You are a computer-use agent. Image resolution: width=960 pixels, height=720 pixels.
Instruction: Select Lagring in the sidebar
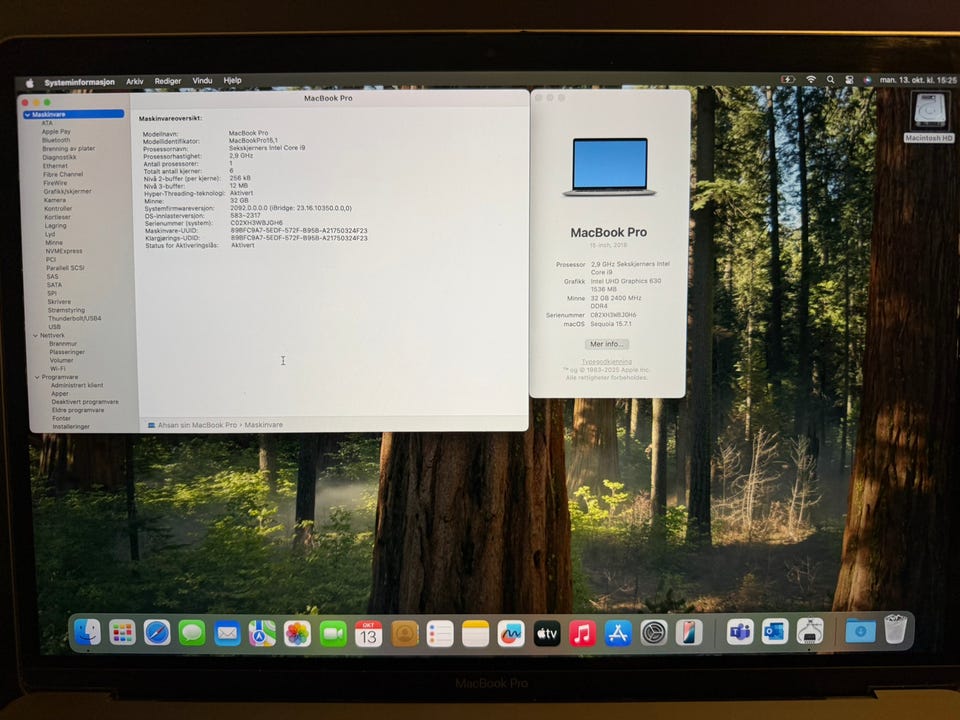pyautogui.click(x=55, y=226)
